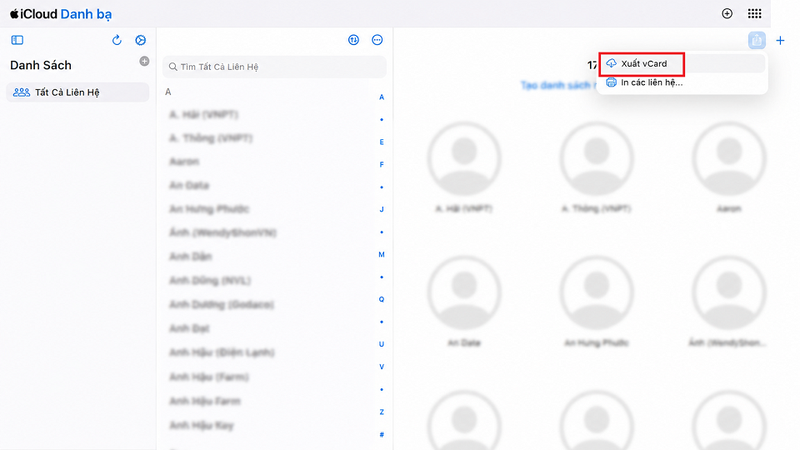Jump to letter E in the index

[x=381, y=142]
